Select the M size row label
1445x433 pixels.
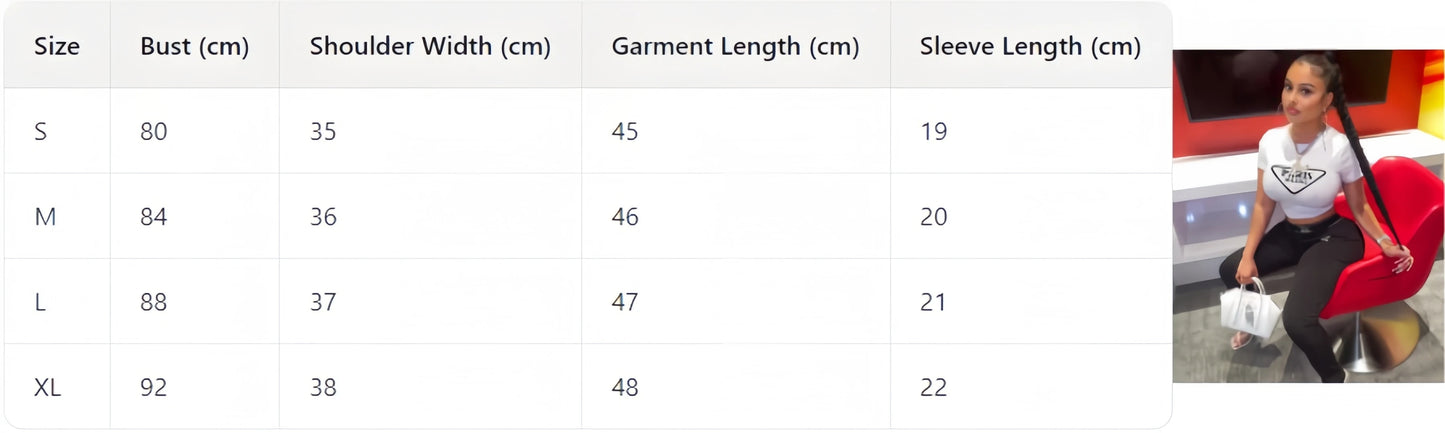[x=45, y=217]
